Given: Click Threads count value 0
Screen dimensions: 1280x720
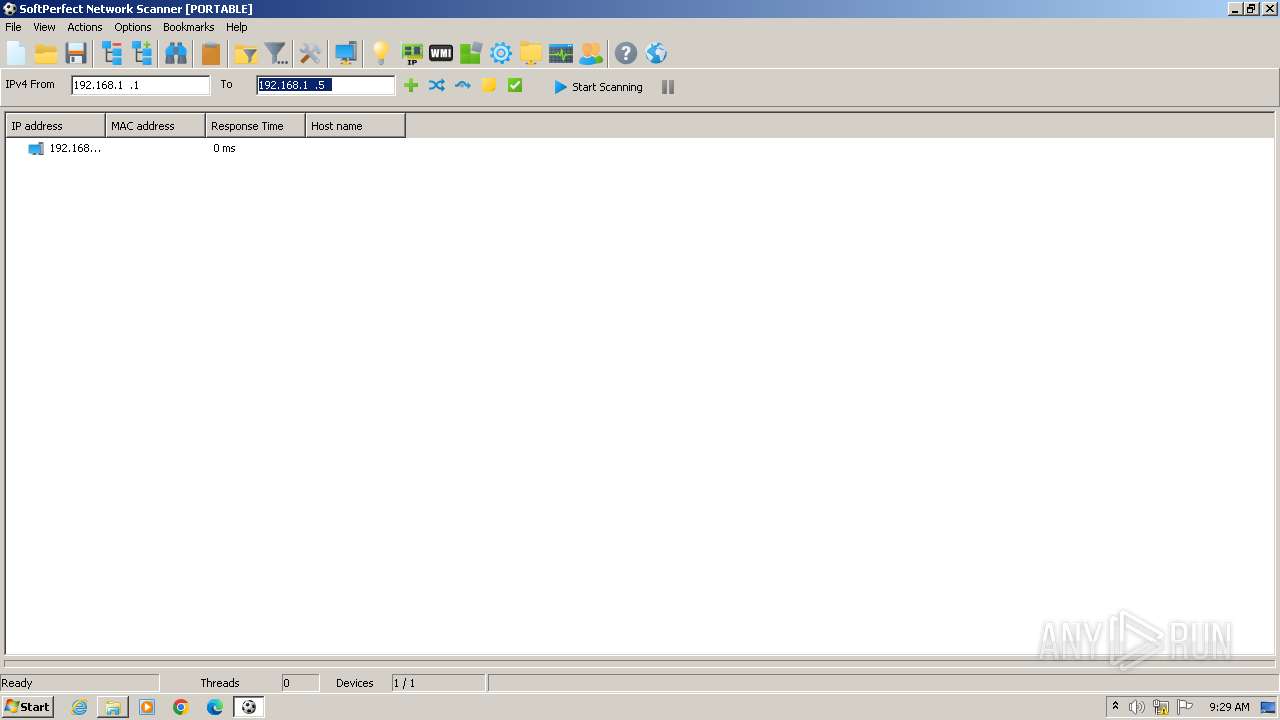Looking at the screenshot, I should tap(286, 683).
